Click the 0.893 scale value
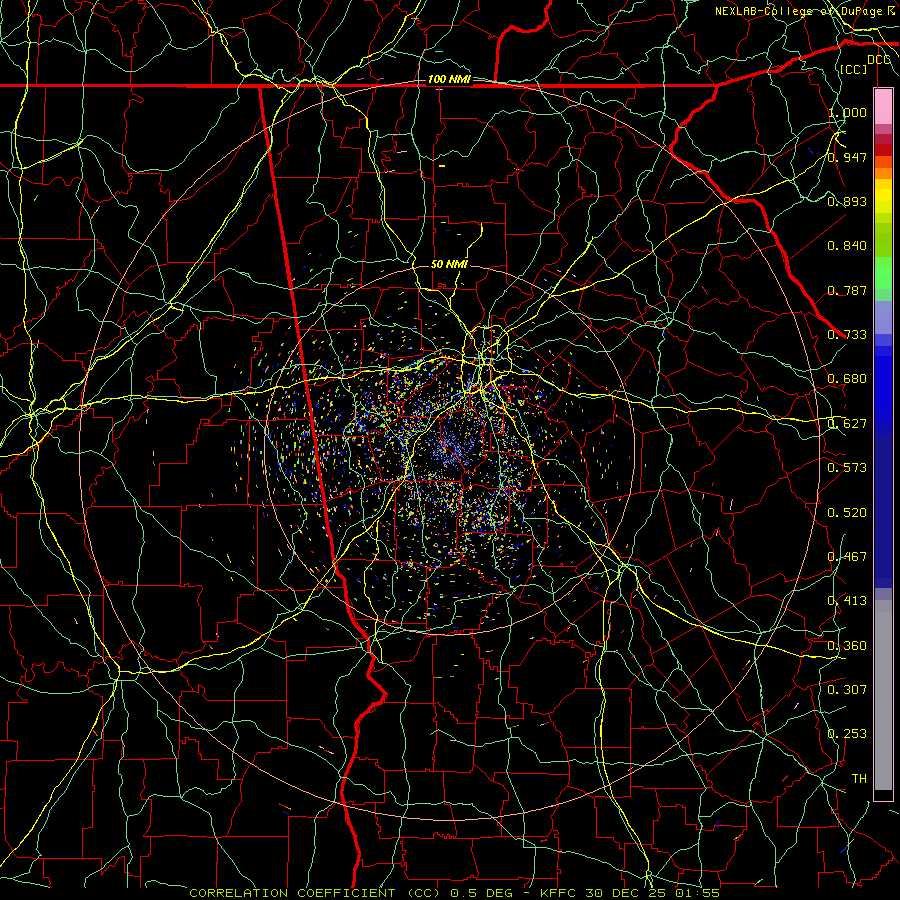900x900 pixels. (847, 201)
